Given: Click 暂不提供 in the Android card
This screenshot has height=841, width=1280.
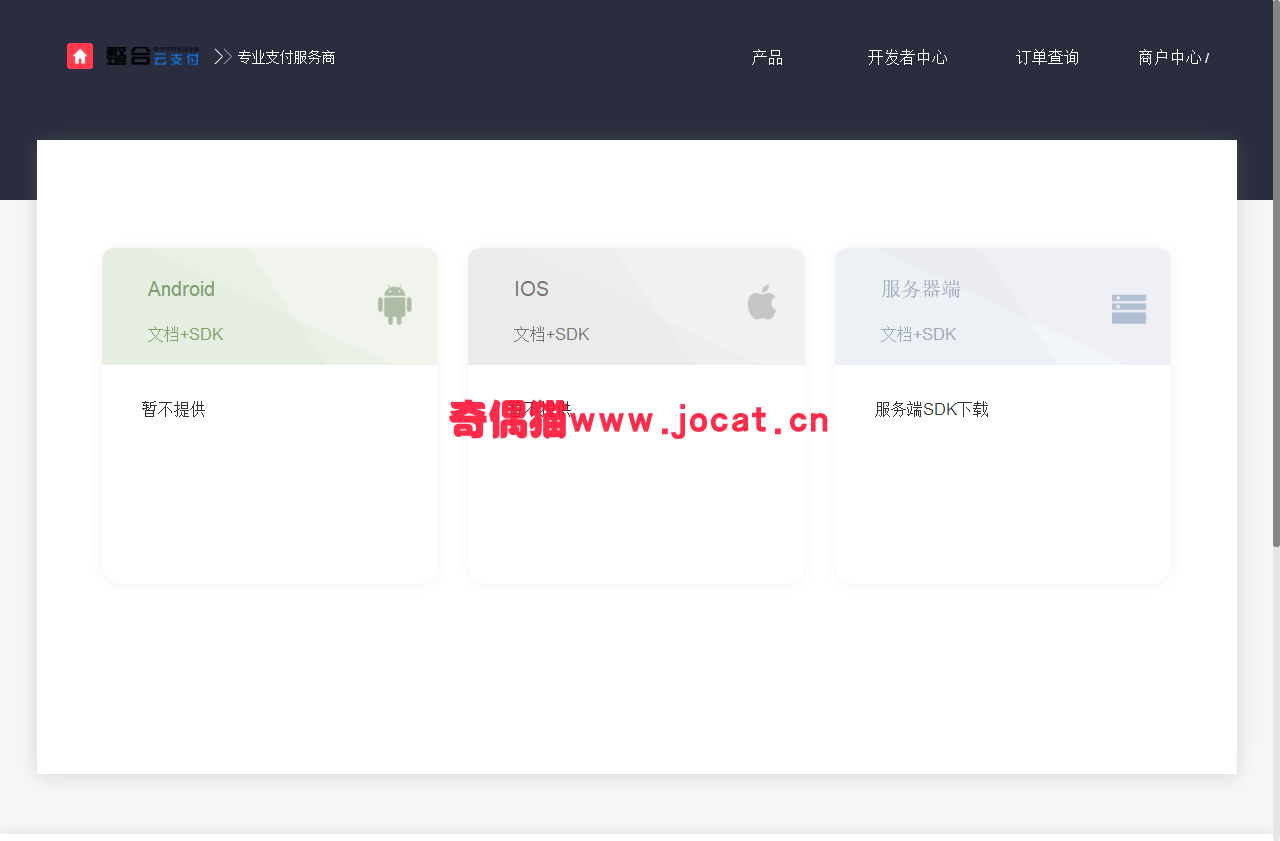Looking at the screenshot, I should point(173,409).
